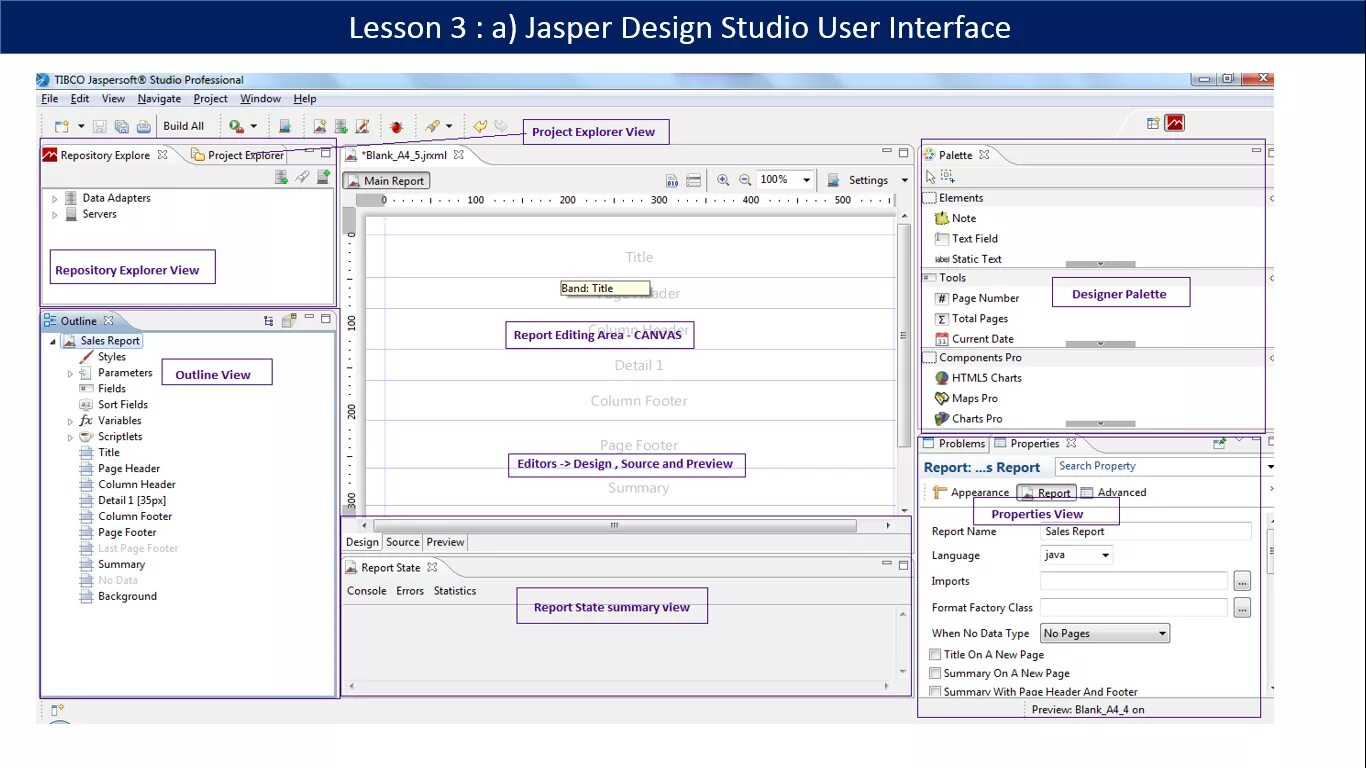Switch to the Advanced properties tab
This screenshot has height=768, width=1366.
click(x=1113, y=492)
